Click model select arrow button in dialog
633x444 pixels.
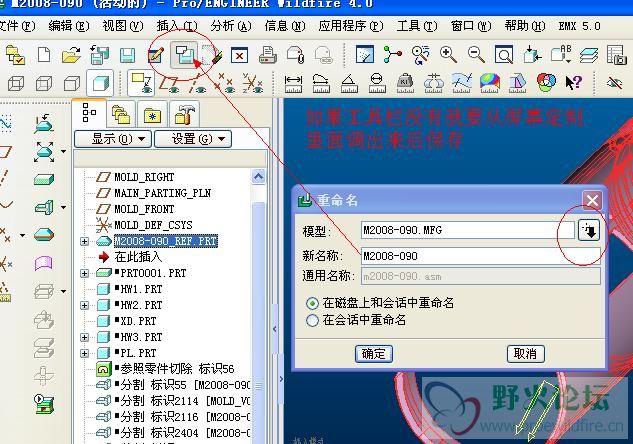click(x=589, y=230)
